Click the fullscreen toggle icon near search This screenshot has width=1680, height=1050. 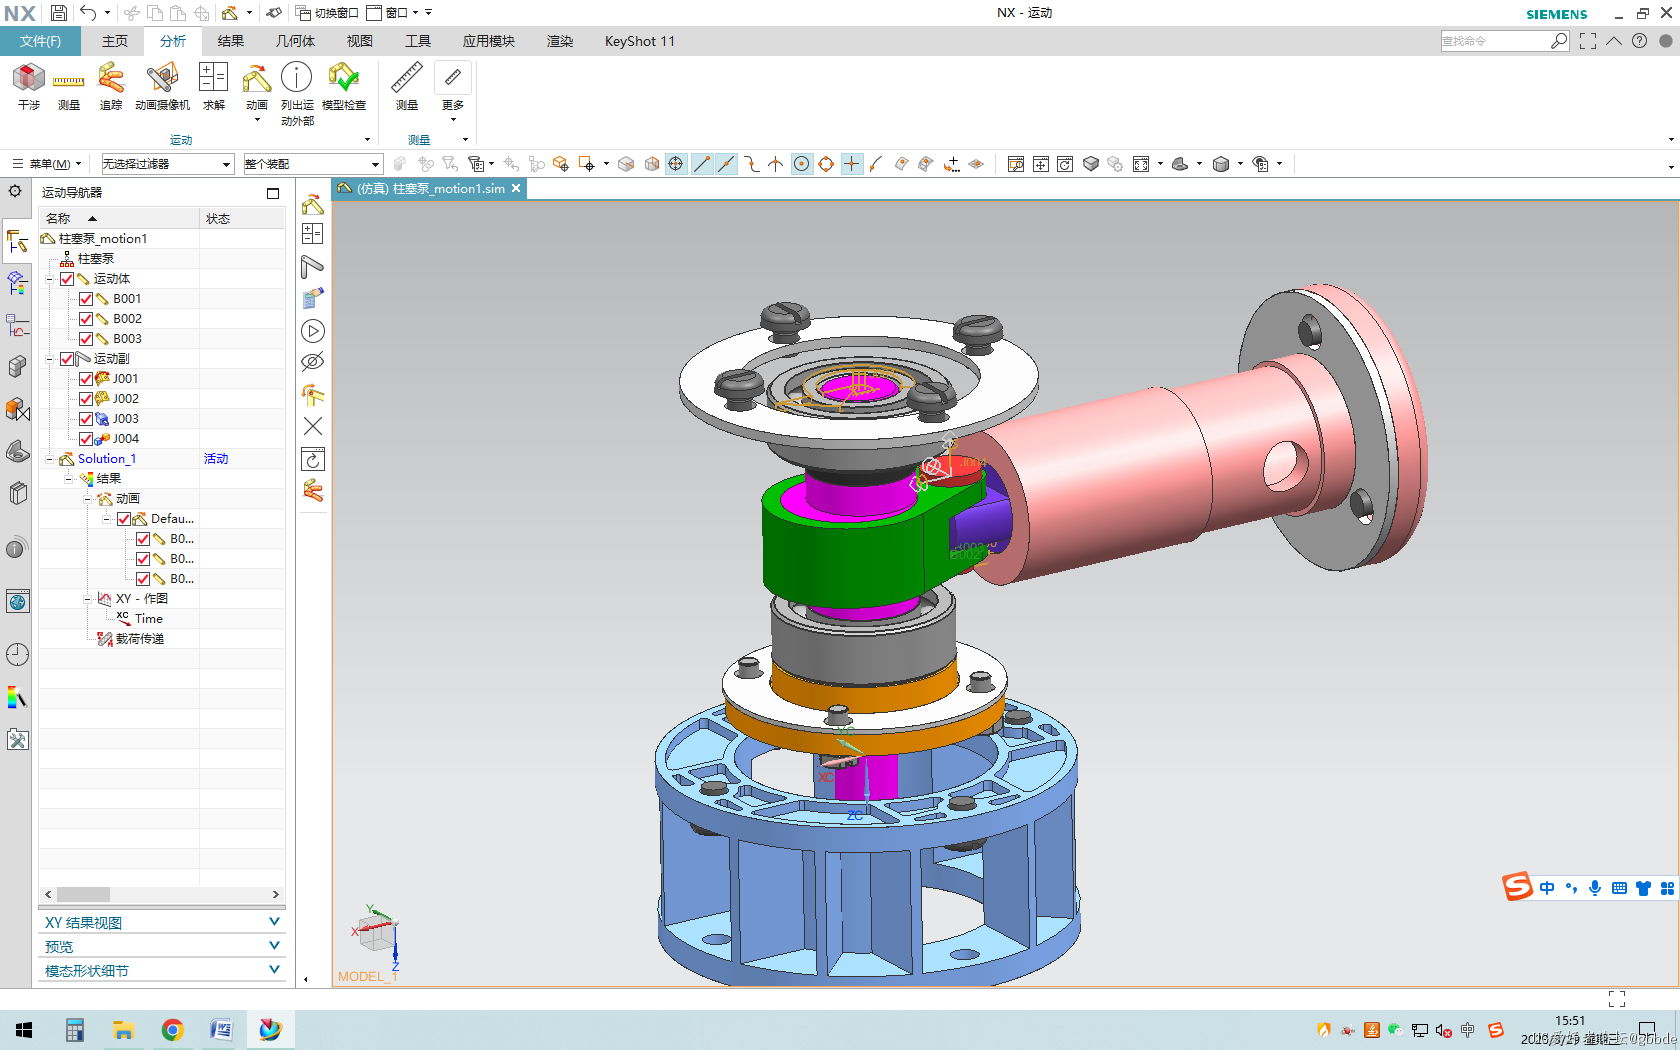1588,41
